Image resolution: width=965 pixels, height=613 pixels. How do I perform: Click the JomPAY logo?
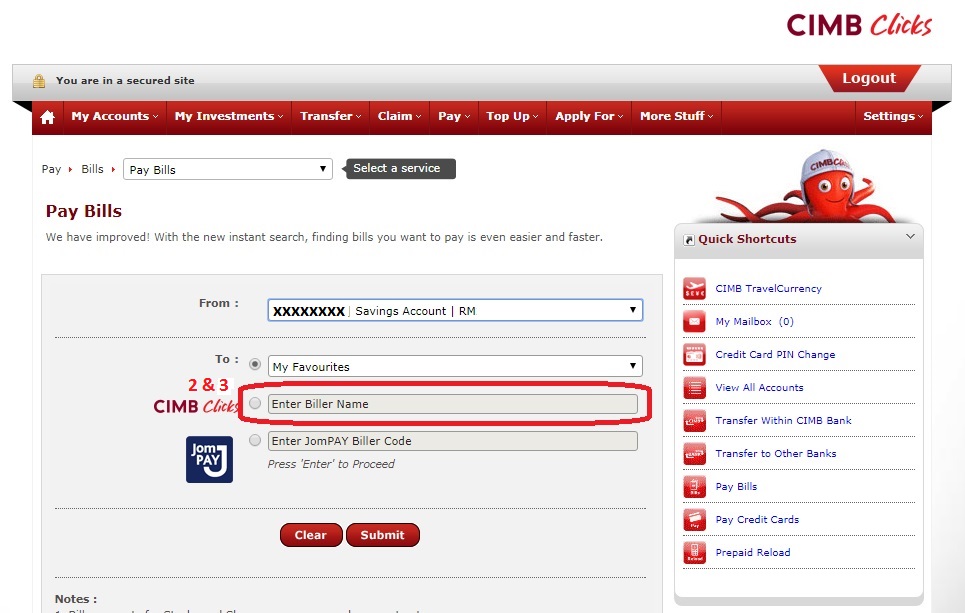pos(209,459)
